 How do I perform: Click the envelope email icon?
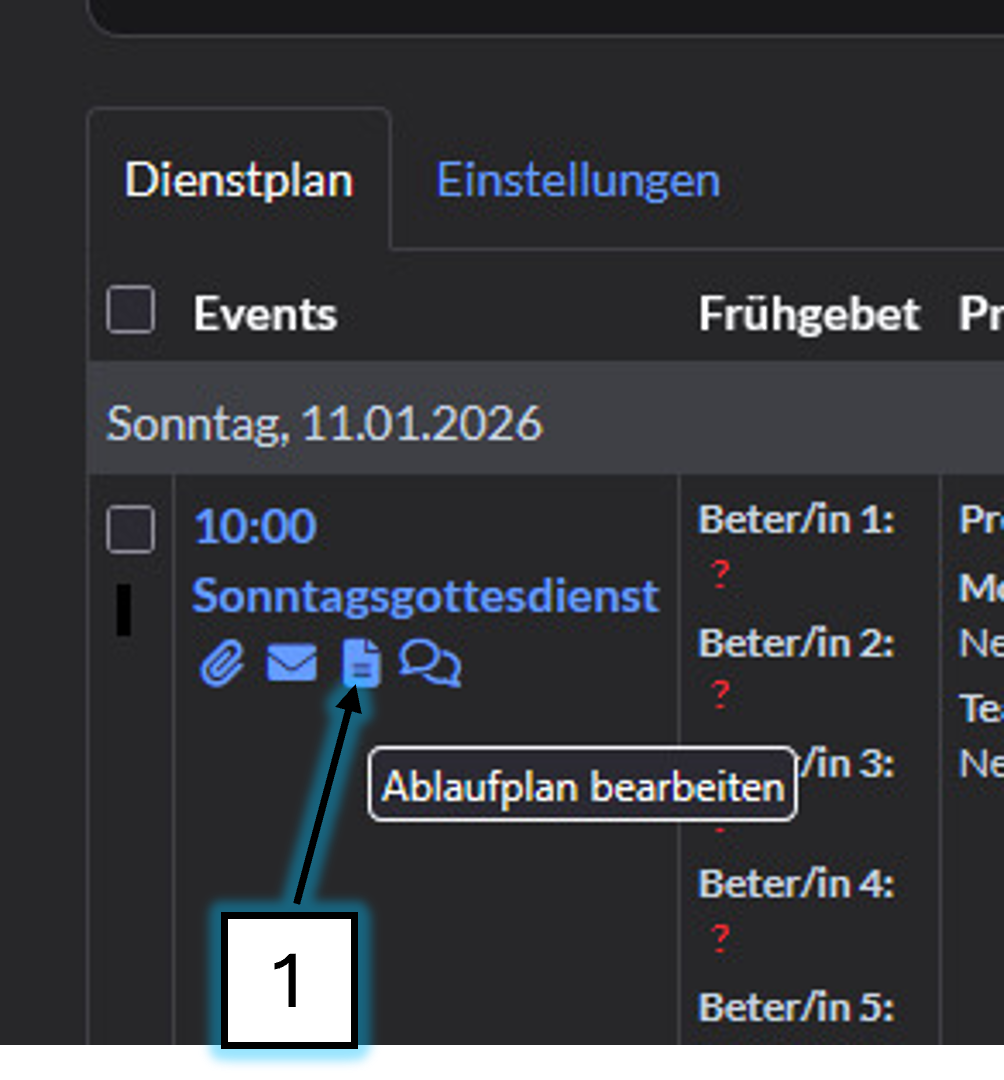tap(291, 663)
